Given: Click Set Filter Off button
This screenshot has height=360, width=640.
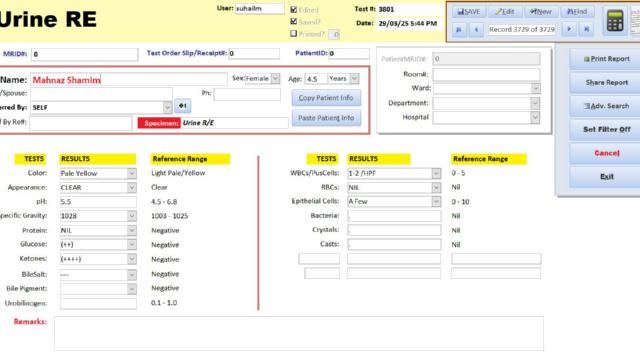Looking at the screenshot, I should coord(606,129).
